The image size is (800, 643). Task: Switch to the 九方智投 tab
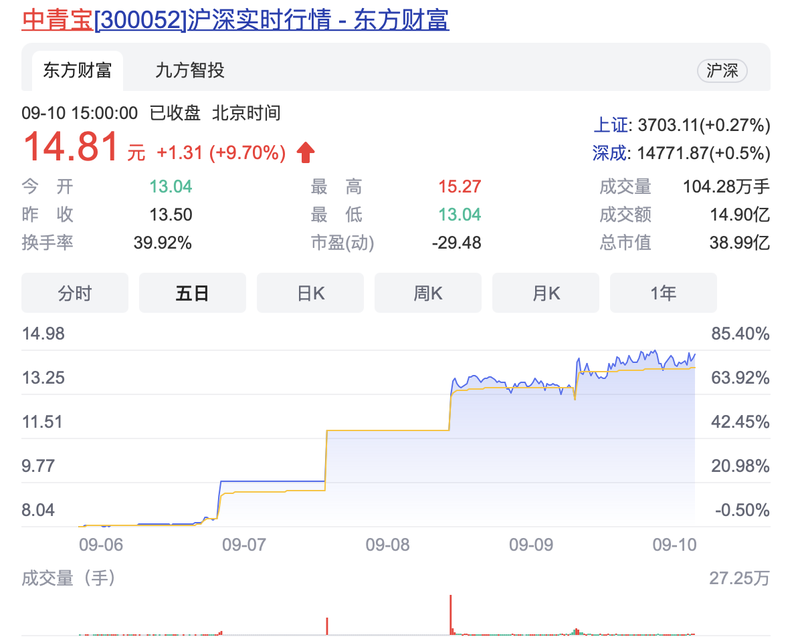click(190, 70)
